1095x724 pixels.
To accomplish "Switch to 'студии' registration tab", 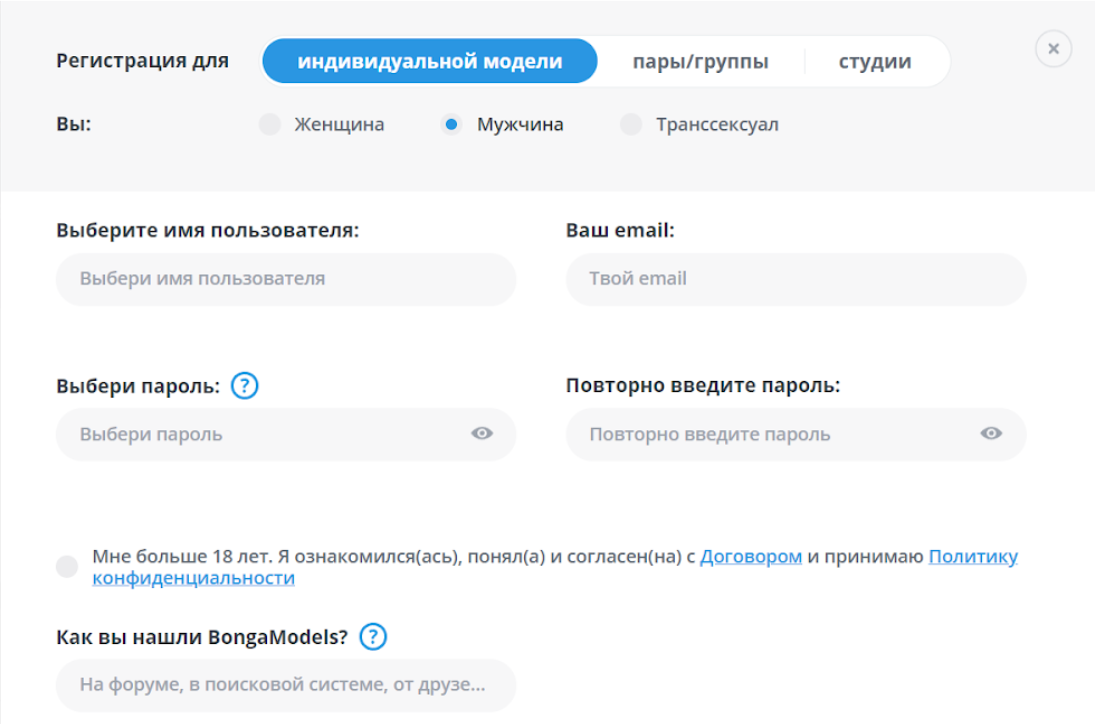I will (875, 61).
